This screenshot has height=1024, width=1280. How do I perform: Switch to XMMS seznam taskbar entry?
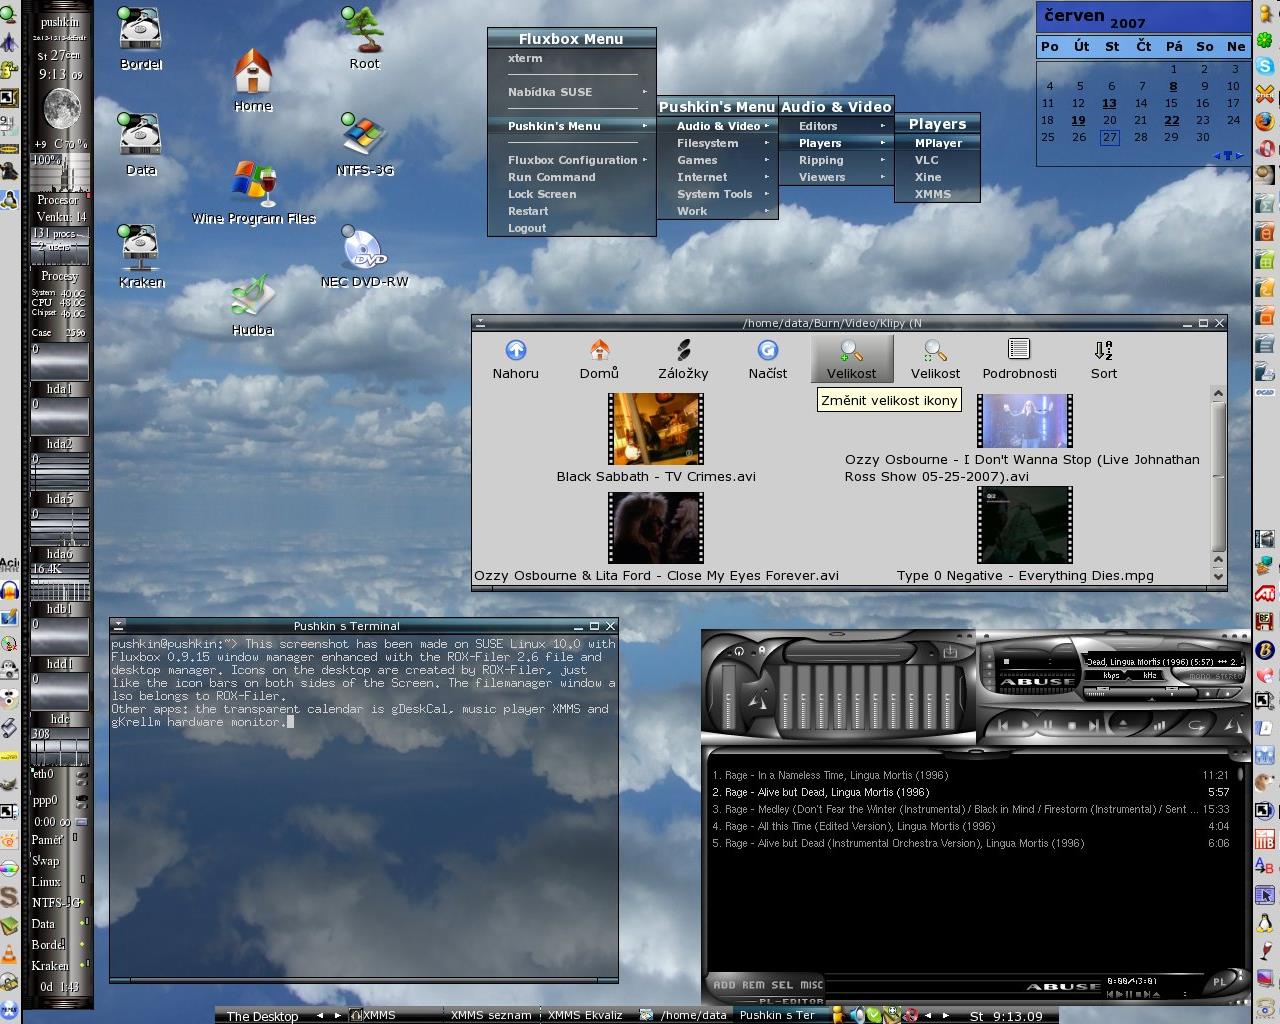(491, 1015)
